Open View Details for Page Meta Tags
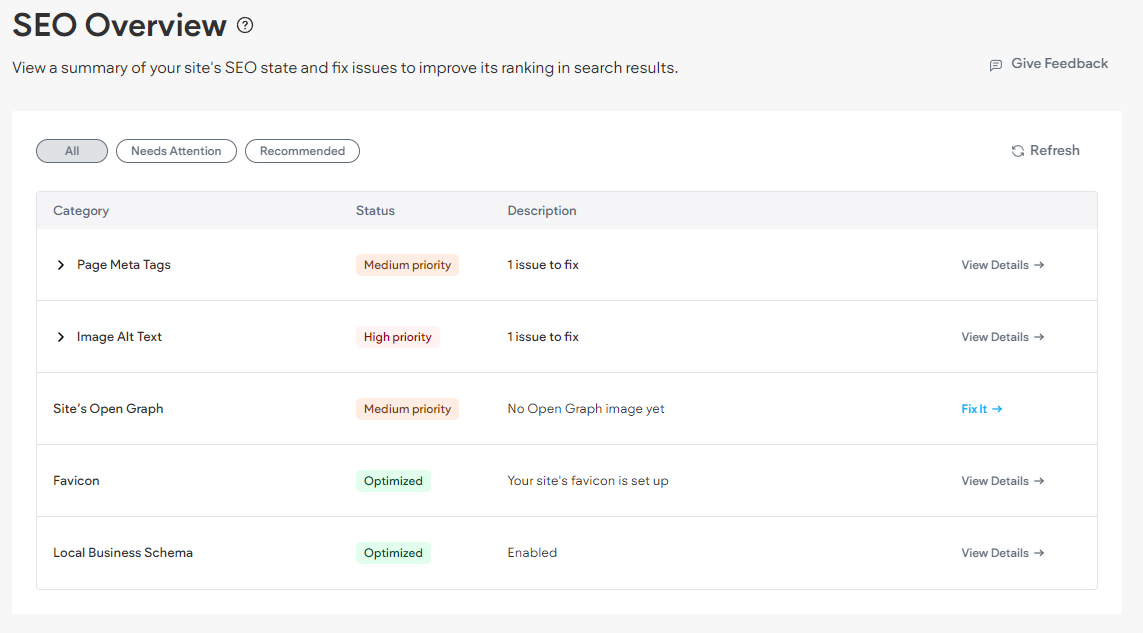The width and height of the screenshot is (1143, 633). 994,264
